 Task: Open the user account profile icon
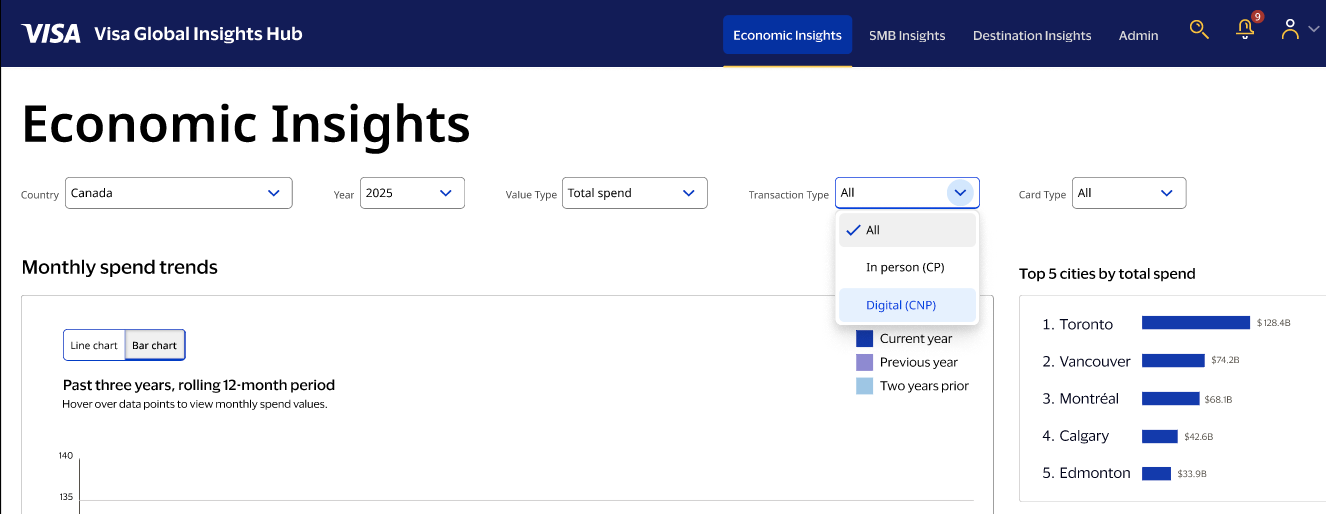pos(1290,29)
